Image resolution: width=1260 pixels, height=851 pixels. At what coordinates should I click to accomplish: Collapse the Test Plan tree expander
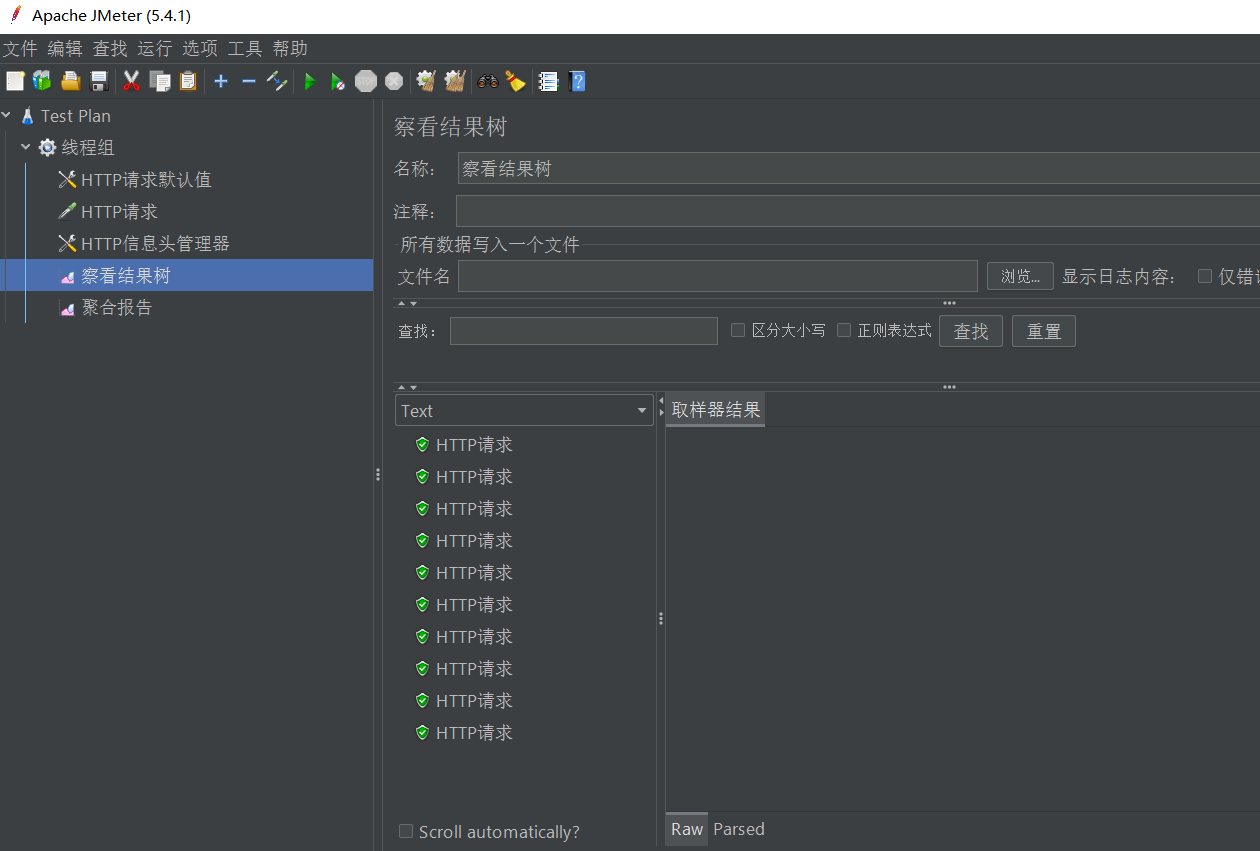click(7, 116)
